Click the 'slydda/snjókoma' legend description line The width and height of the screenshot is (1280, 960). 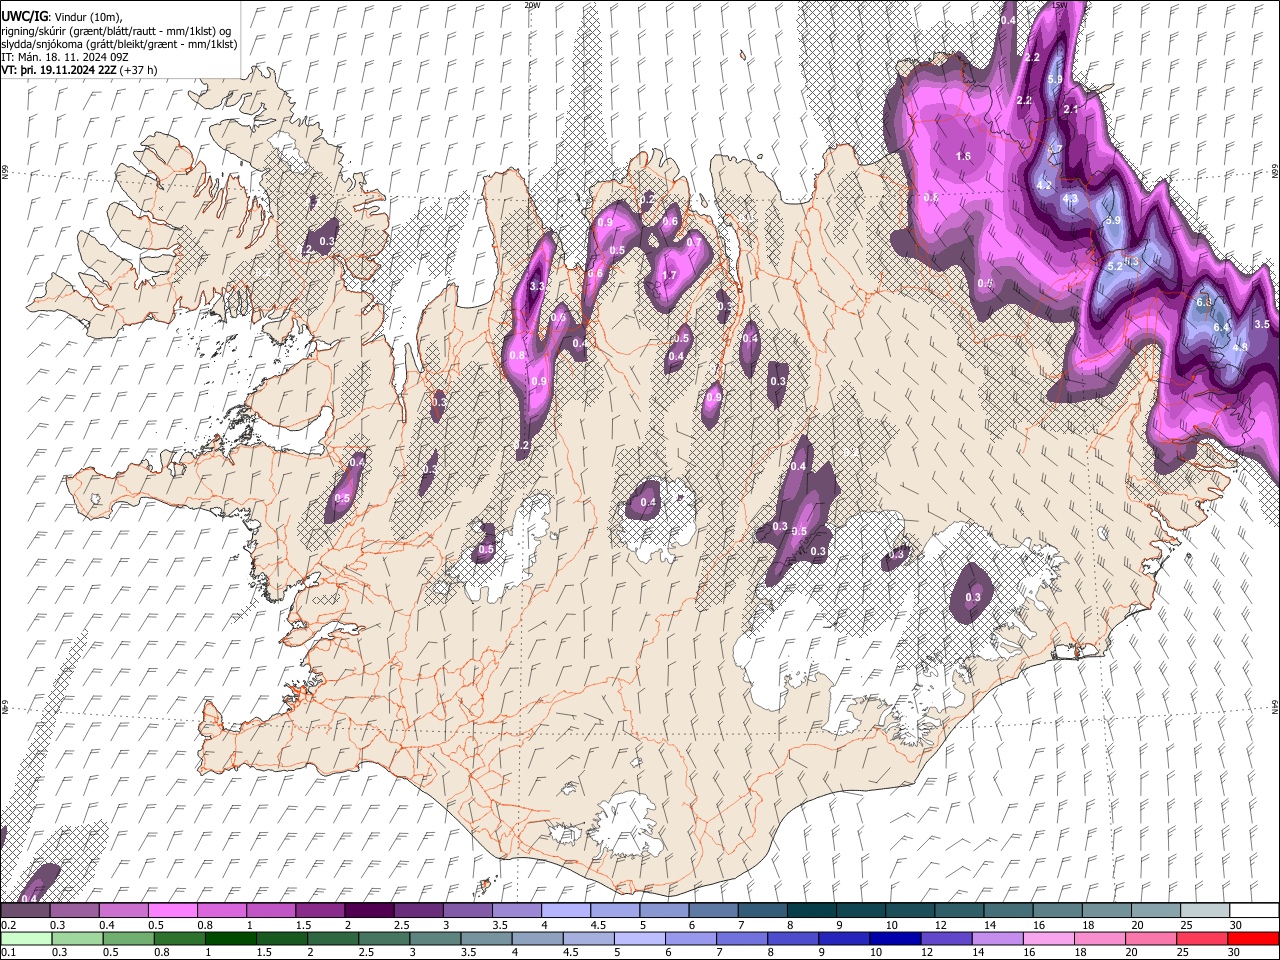click(120, 44)
